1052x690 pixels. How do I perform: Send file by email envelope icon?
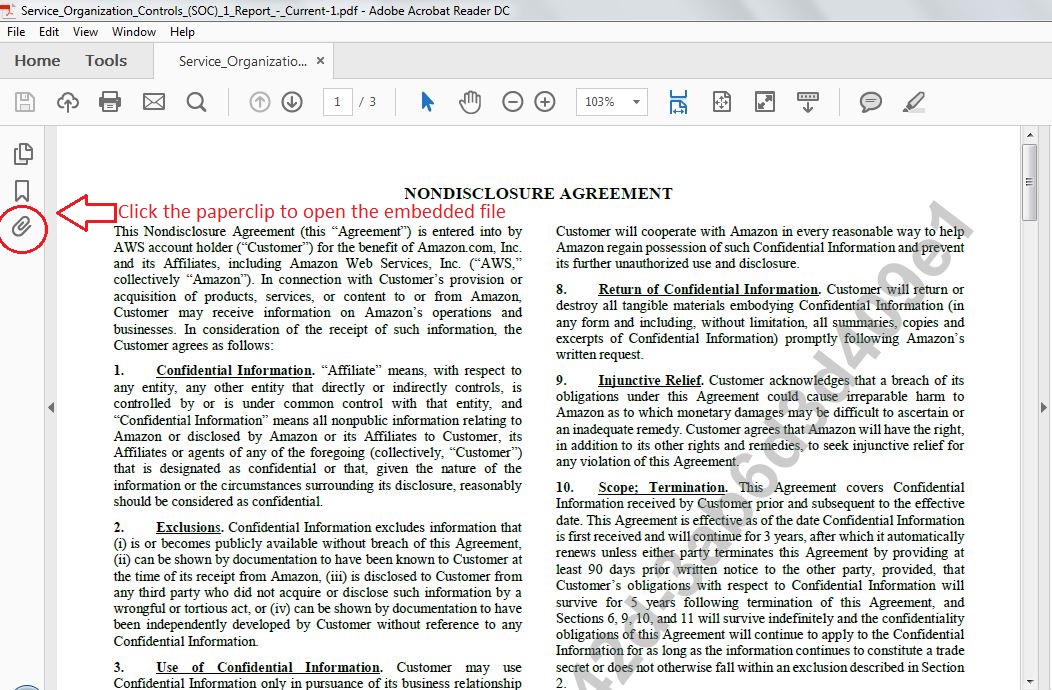154,101
